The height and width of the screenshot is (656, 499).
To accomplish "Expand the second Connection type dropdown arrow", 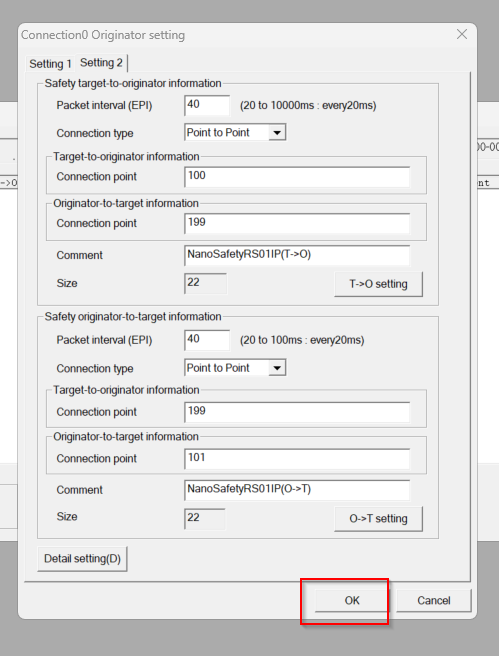I will coord(277,368).
